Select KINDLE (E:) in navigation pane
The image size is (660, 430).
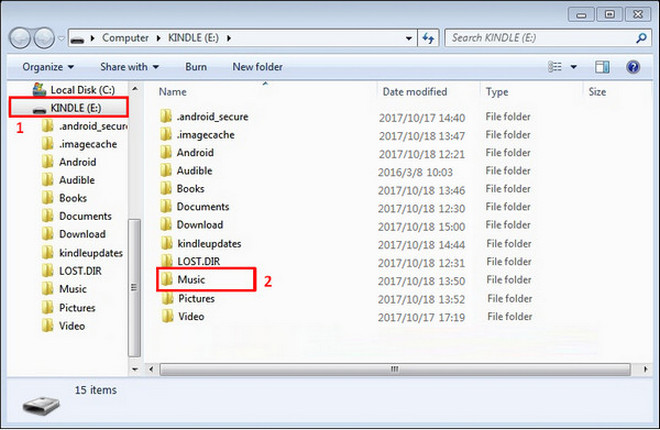pos(68,108)
